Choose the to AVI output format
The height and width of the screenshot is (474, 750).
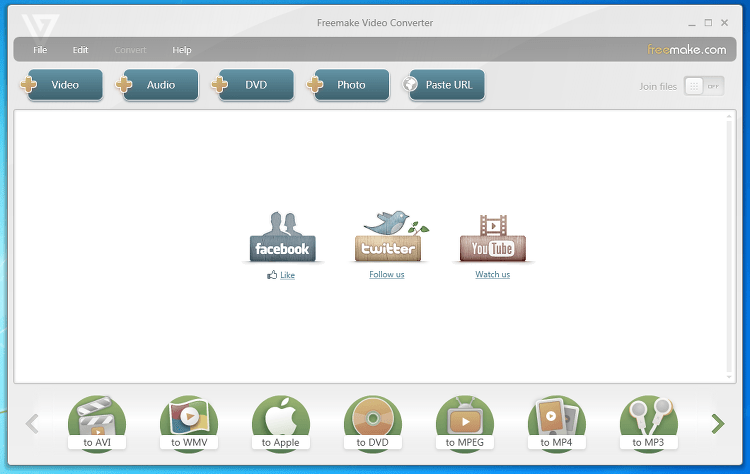tap(97, 424)
